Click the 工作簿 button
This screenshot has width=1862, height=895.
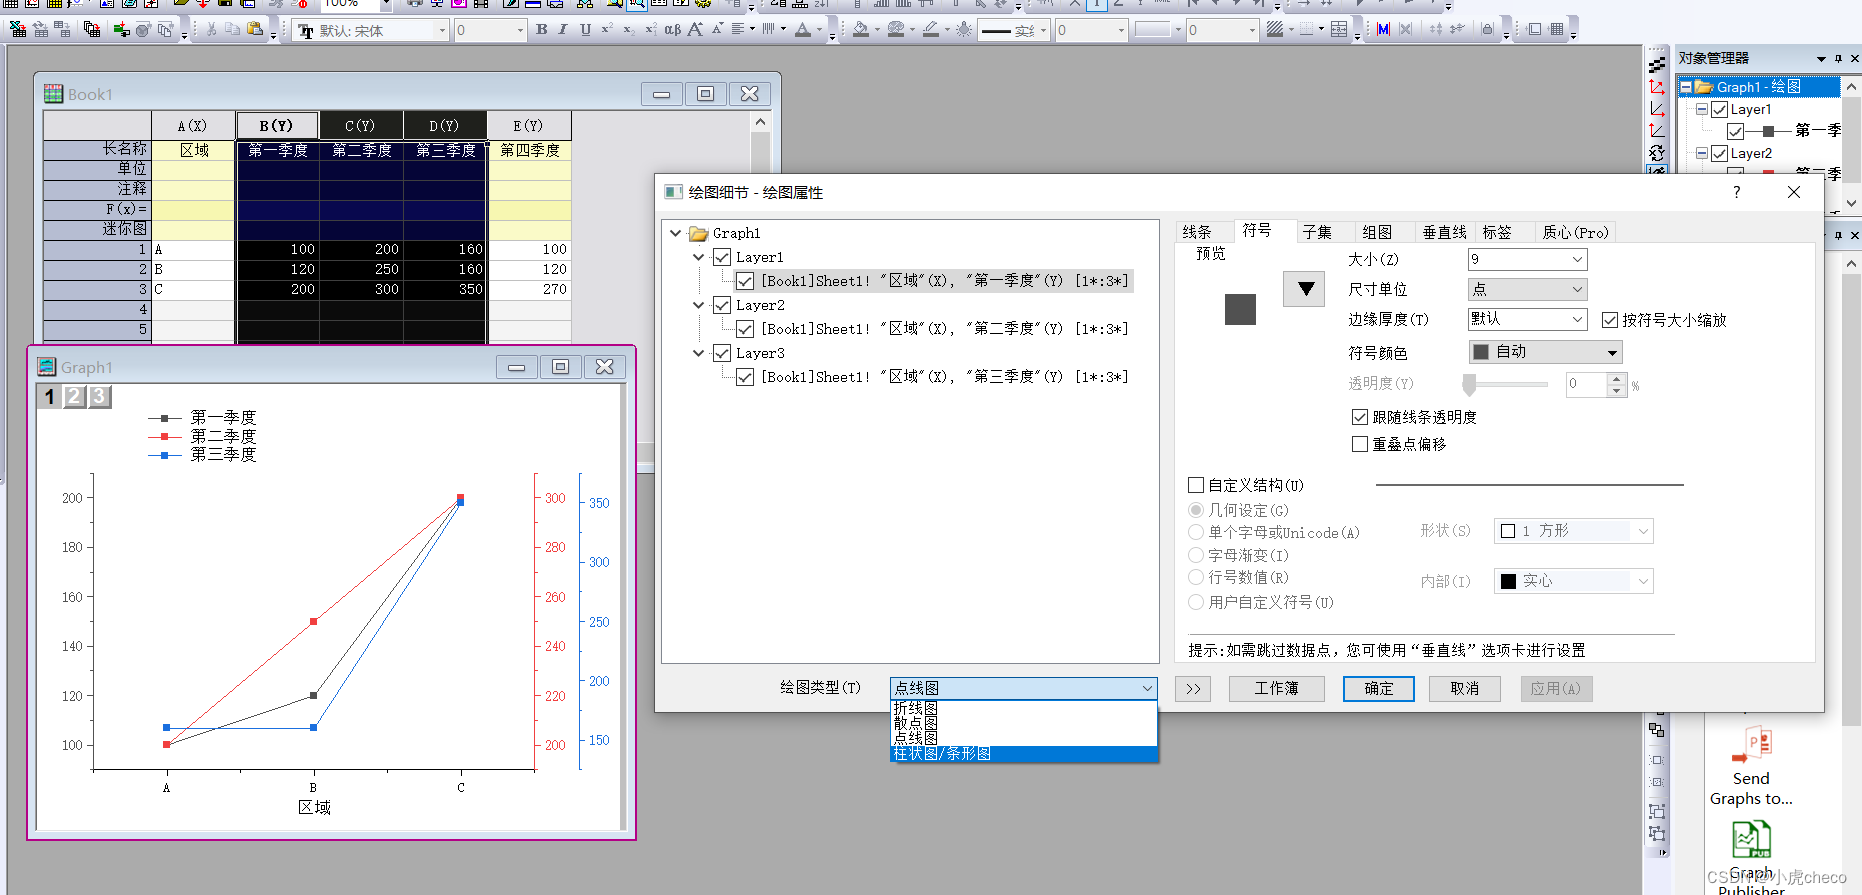[x=1276, y=688]
